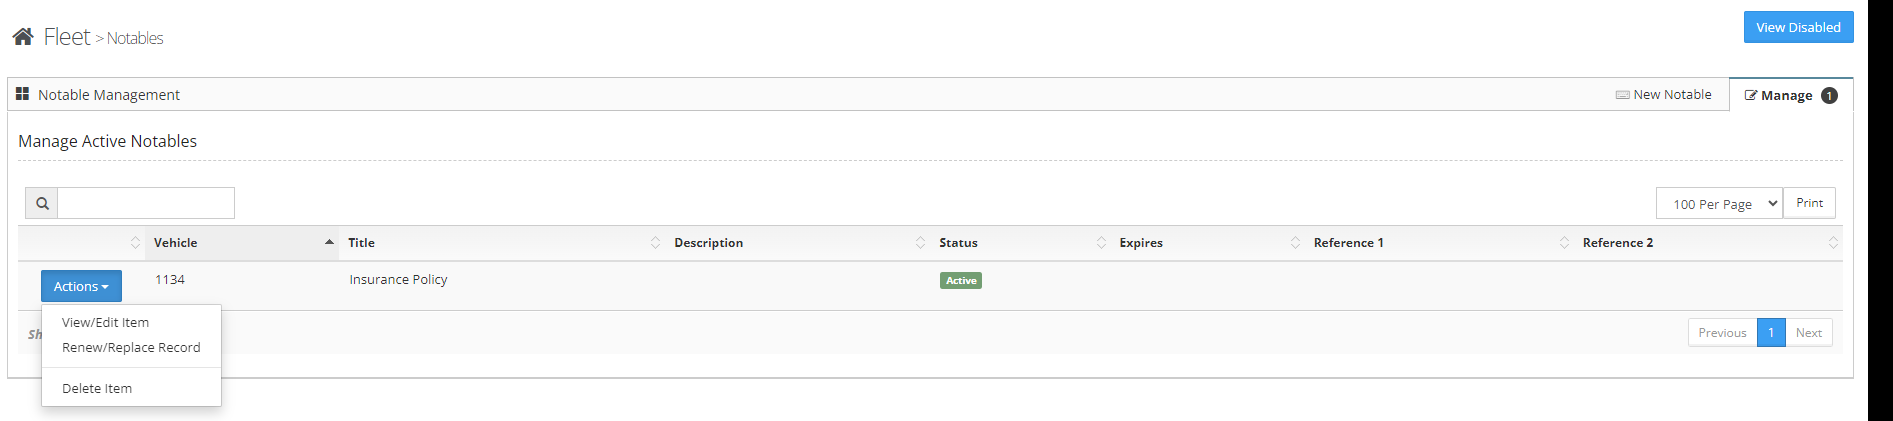The height and width of the screenshot is (421, 1893).
Task: Open the Manage tab
Action: (1790, 95)
